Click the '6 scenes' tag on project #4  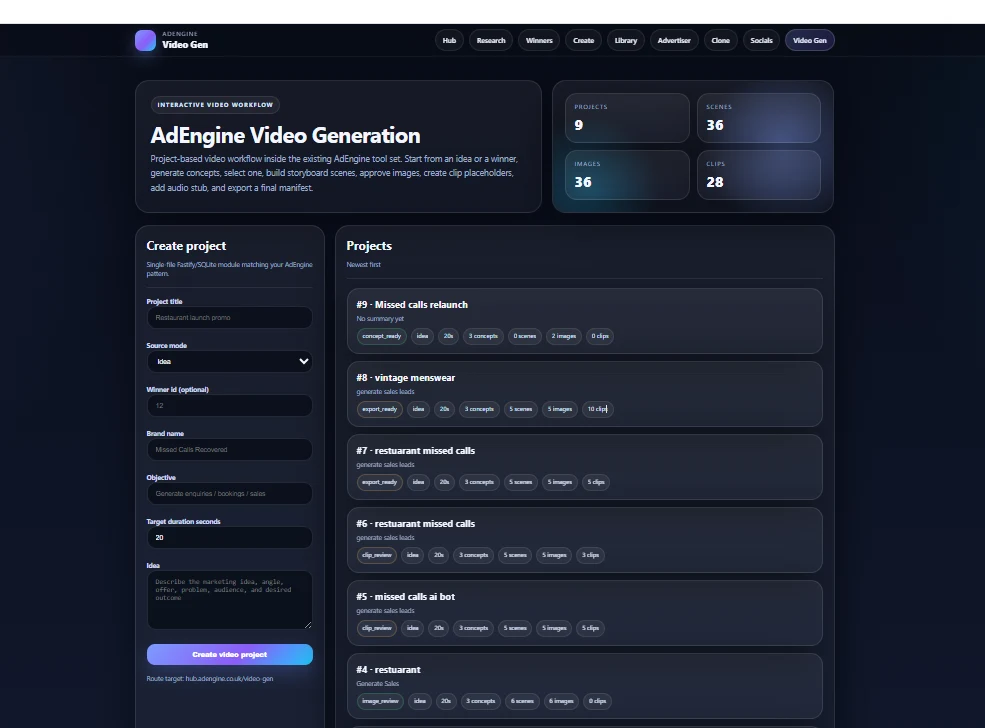521,701
